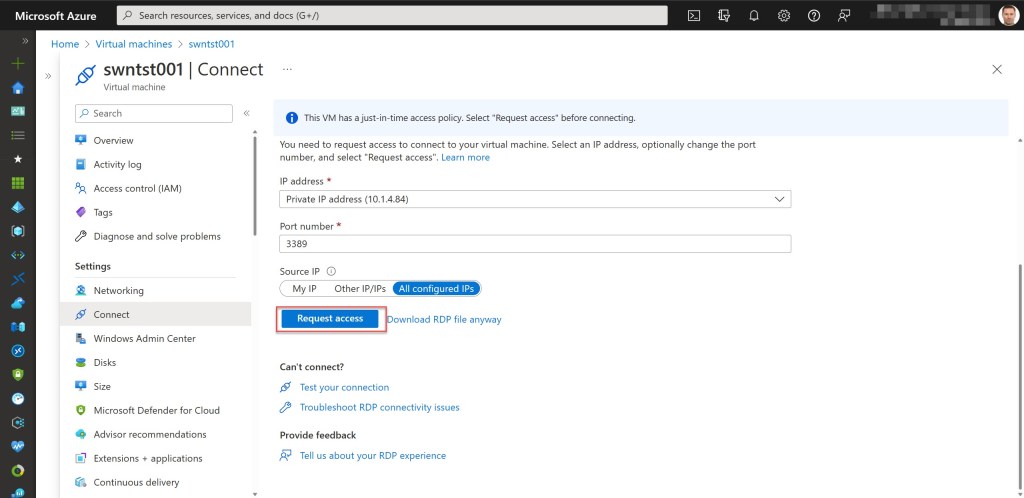Screen dimensions: 1024x498
Task: Click Download RDP file anyway link
Action: 444,320
